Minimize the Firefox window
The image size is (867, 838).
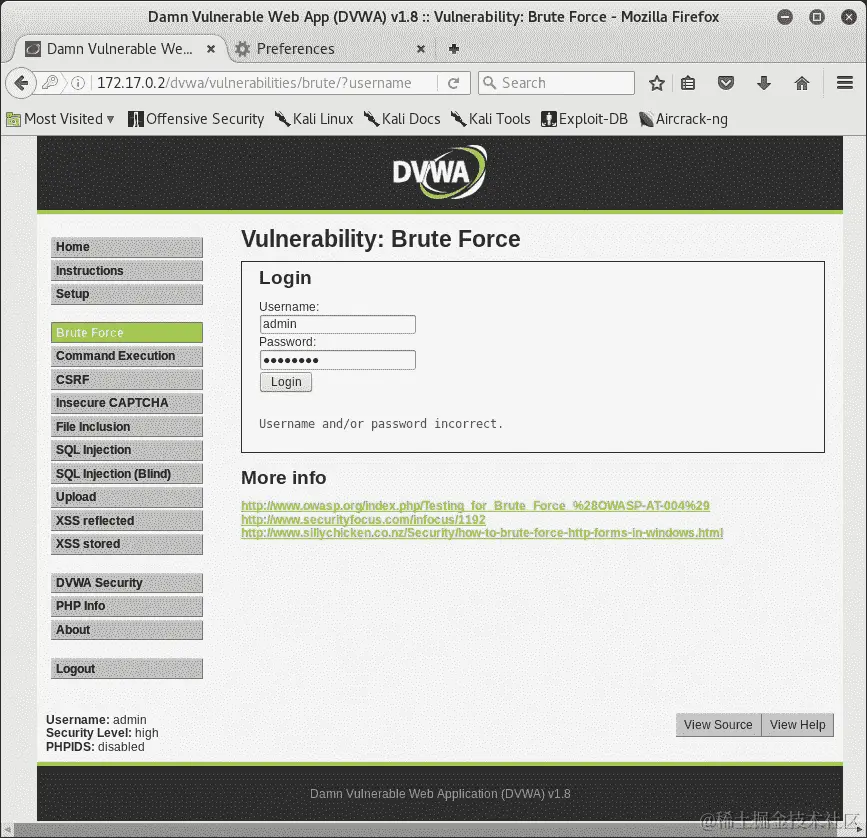785,17
